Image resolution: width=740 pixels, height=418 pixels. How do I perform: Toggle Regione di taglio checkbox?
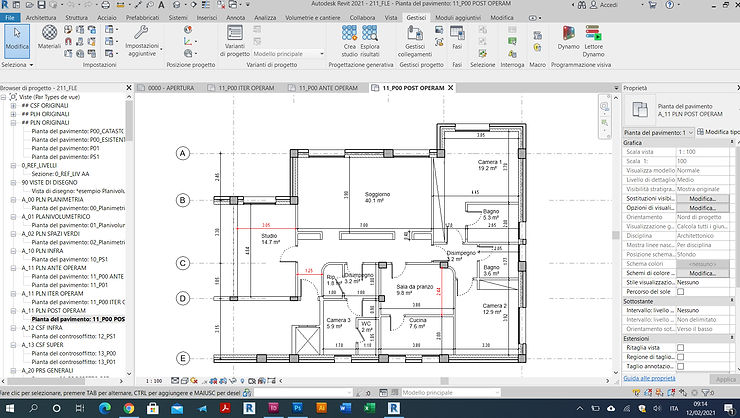(x=680, y=357)
